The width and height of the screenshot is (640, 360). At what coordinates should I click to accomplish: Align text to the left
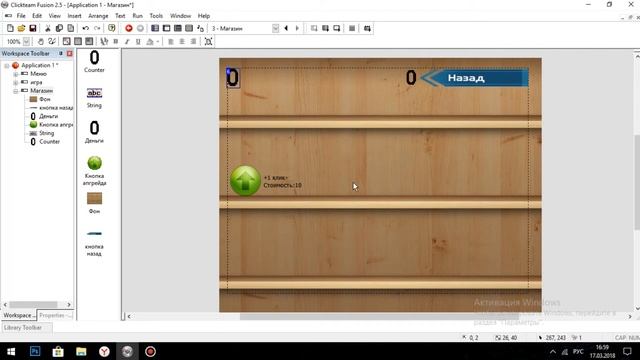tap(171, 41)
